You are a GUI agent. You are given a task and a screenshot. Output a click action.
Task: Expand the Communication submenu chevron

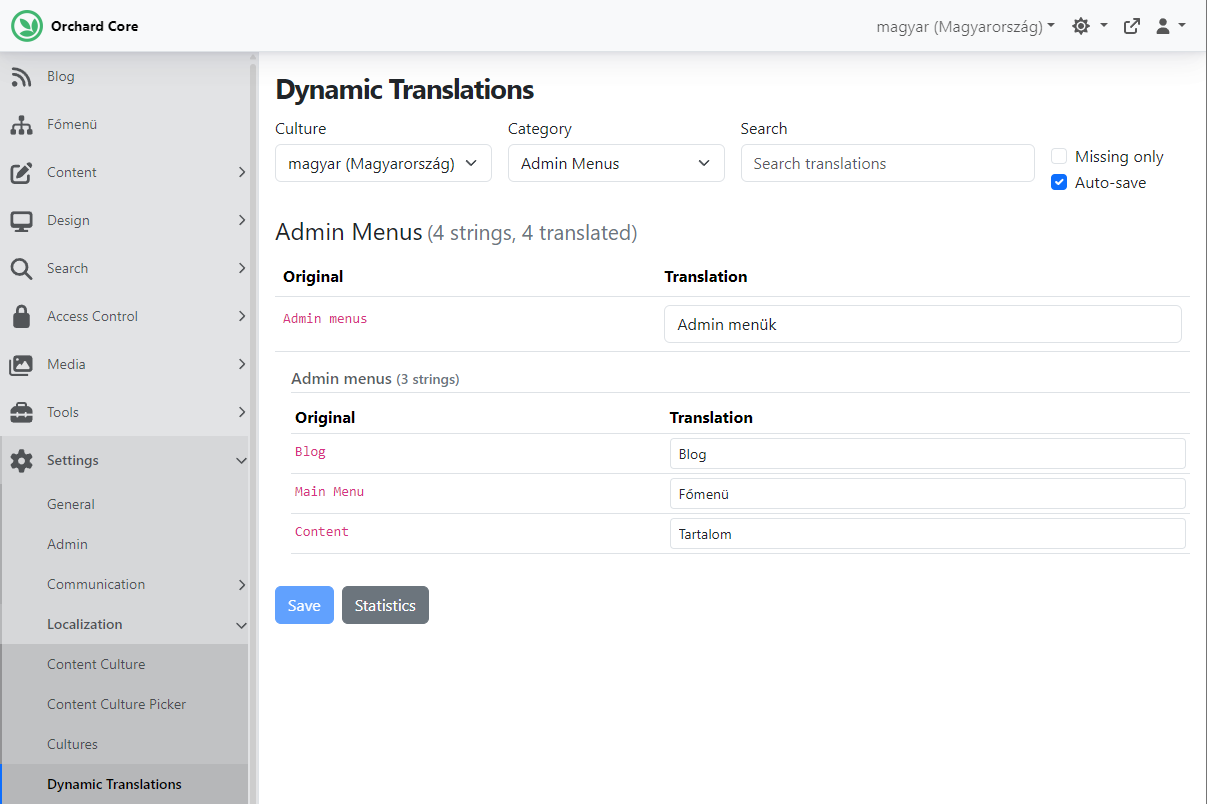(241, 584)
